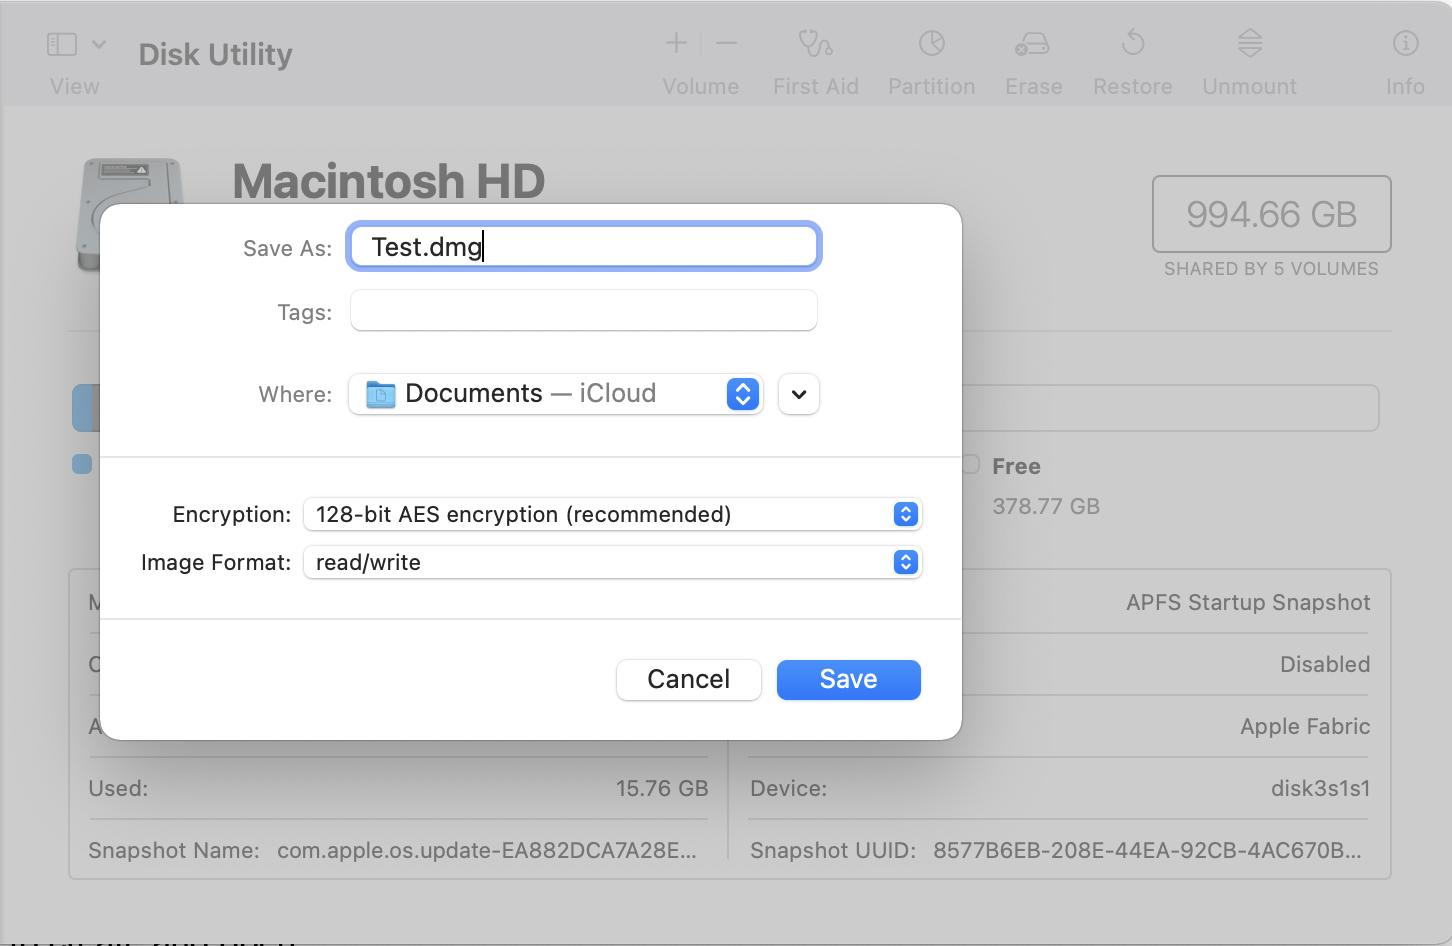Toggle the sidebar View button
This screenshot has height=946, width=1452.
pos(62,44)
